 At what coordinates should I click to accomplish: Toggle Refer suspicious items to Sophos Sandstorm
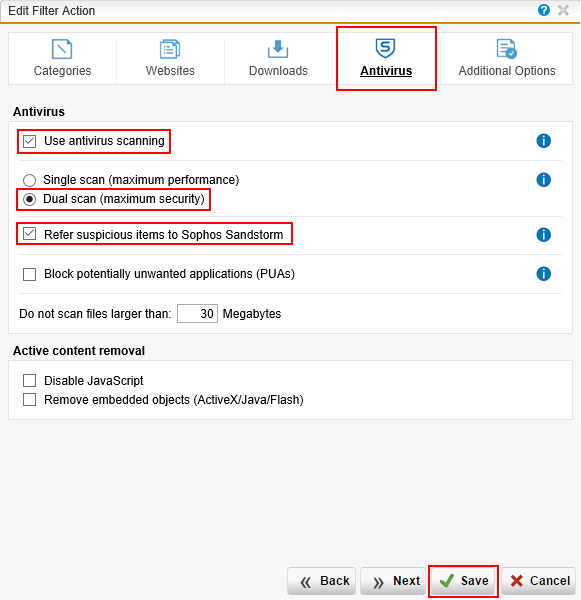pos(29,234)
